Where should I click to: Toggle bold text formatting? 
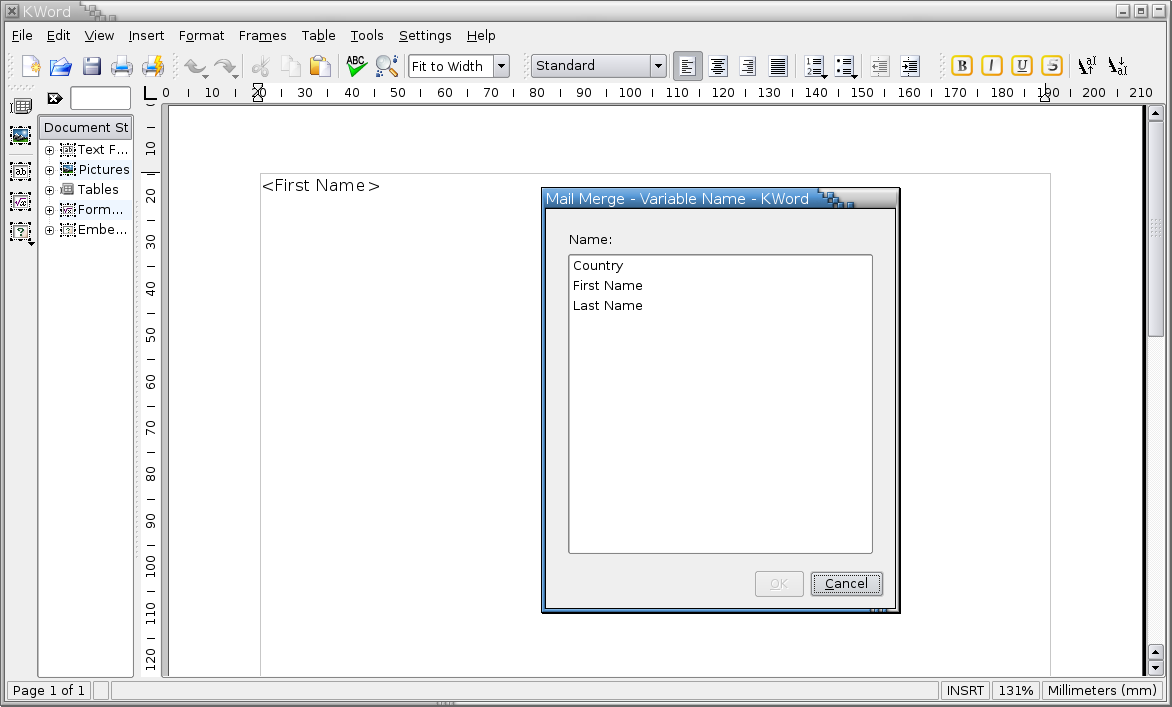(x=960, y=65)
